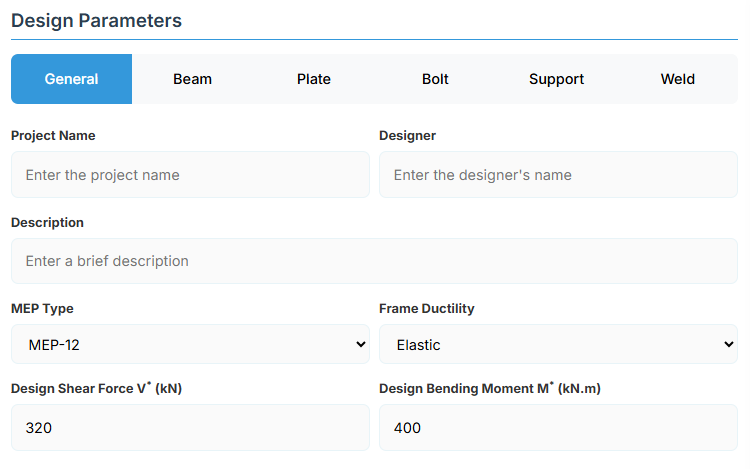The width and height of the screenshot is (750, 469).
Task: Open the Beam tab
Action: pos(192,79)
